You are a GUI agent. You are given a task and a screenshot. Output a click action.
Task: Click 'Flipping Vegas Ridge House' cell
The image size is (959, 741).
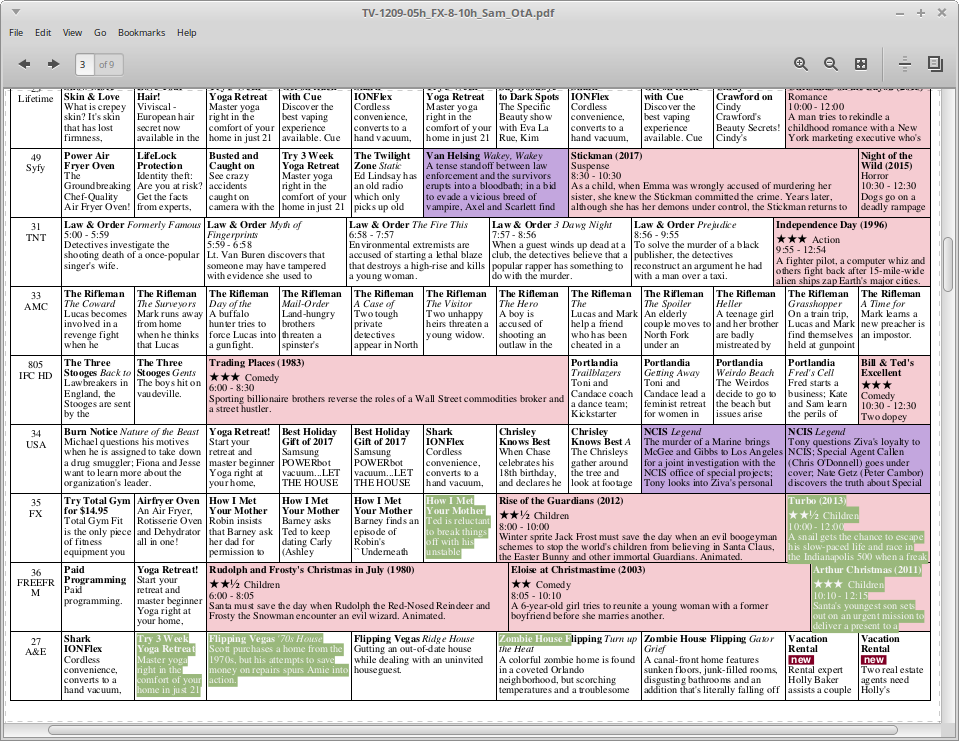tap(424, 665)
